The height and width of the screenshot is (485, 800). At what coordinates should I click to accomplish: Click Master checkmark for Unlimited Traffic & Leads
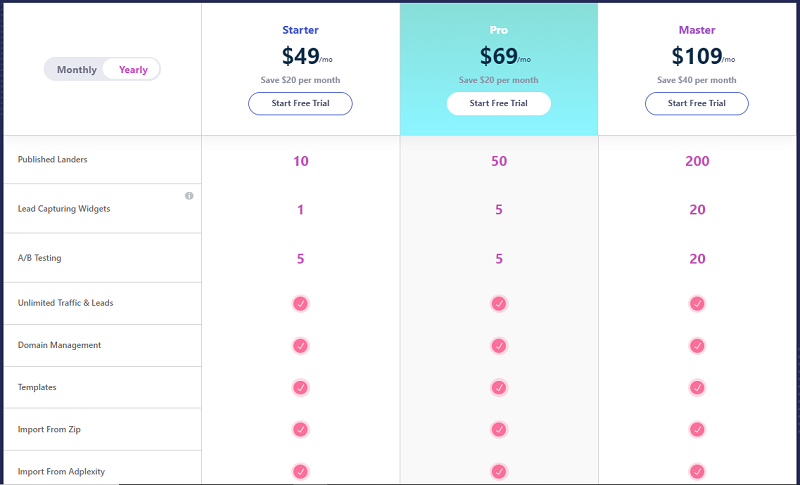tap(697, 303)
